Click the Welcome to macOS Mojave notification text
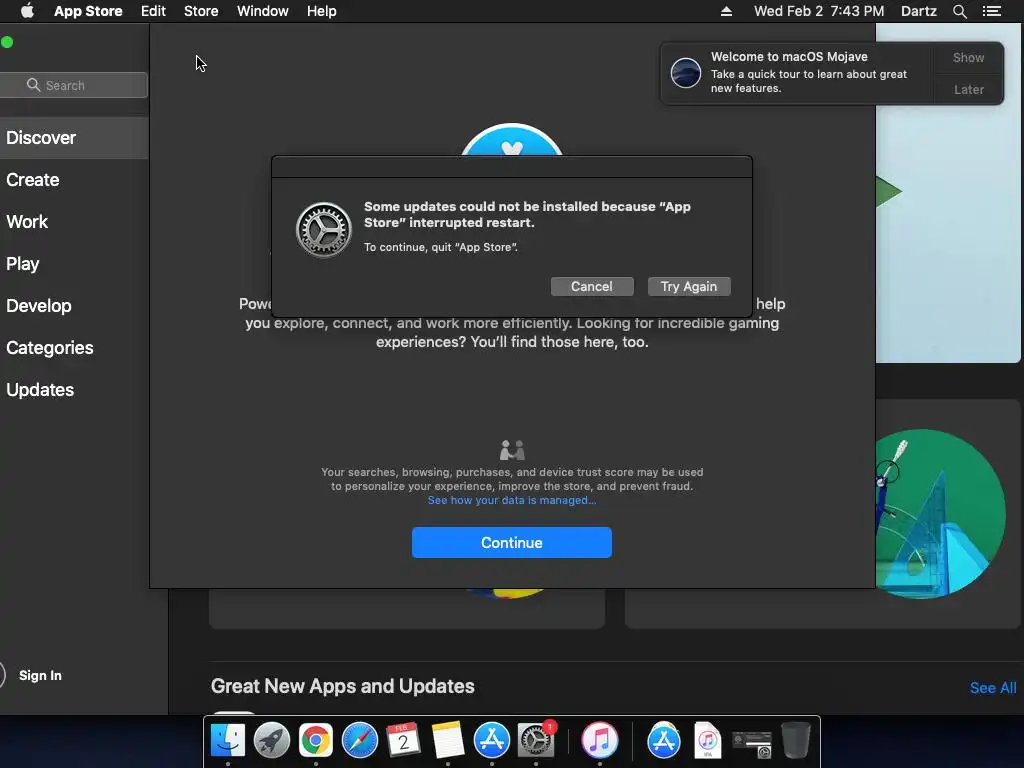This screenshot has width=1024, height=768. (789, 57)
